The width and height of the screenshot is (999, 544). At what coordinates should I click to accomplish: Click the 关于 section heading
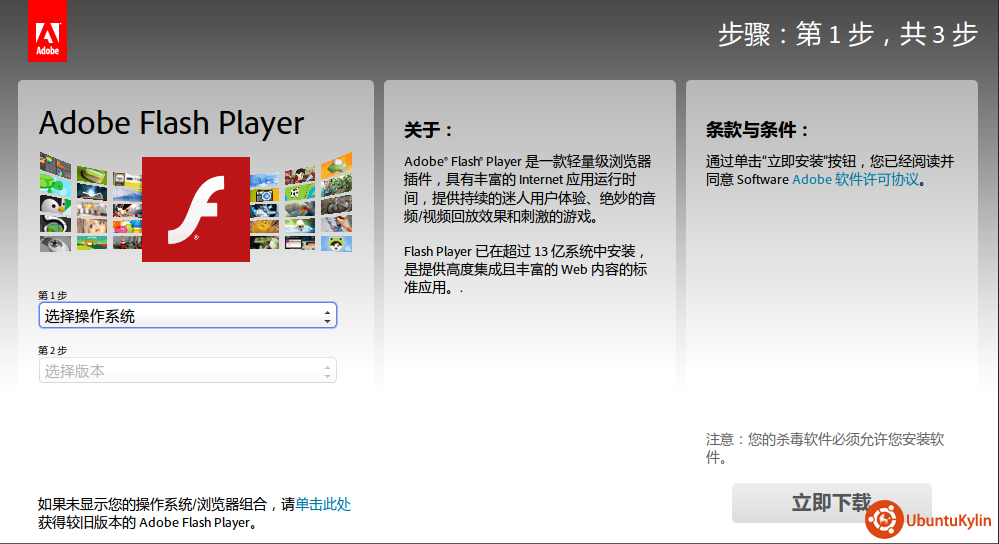[x=428, y=130]
